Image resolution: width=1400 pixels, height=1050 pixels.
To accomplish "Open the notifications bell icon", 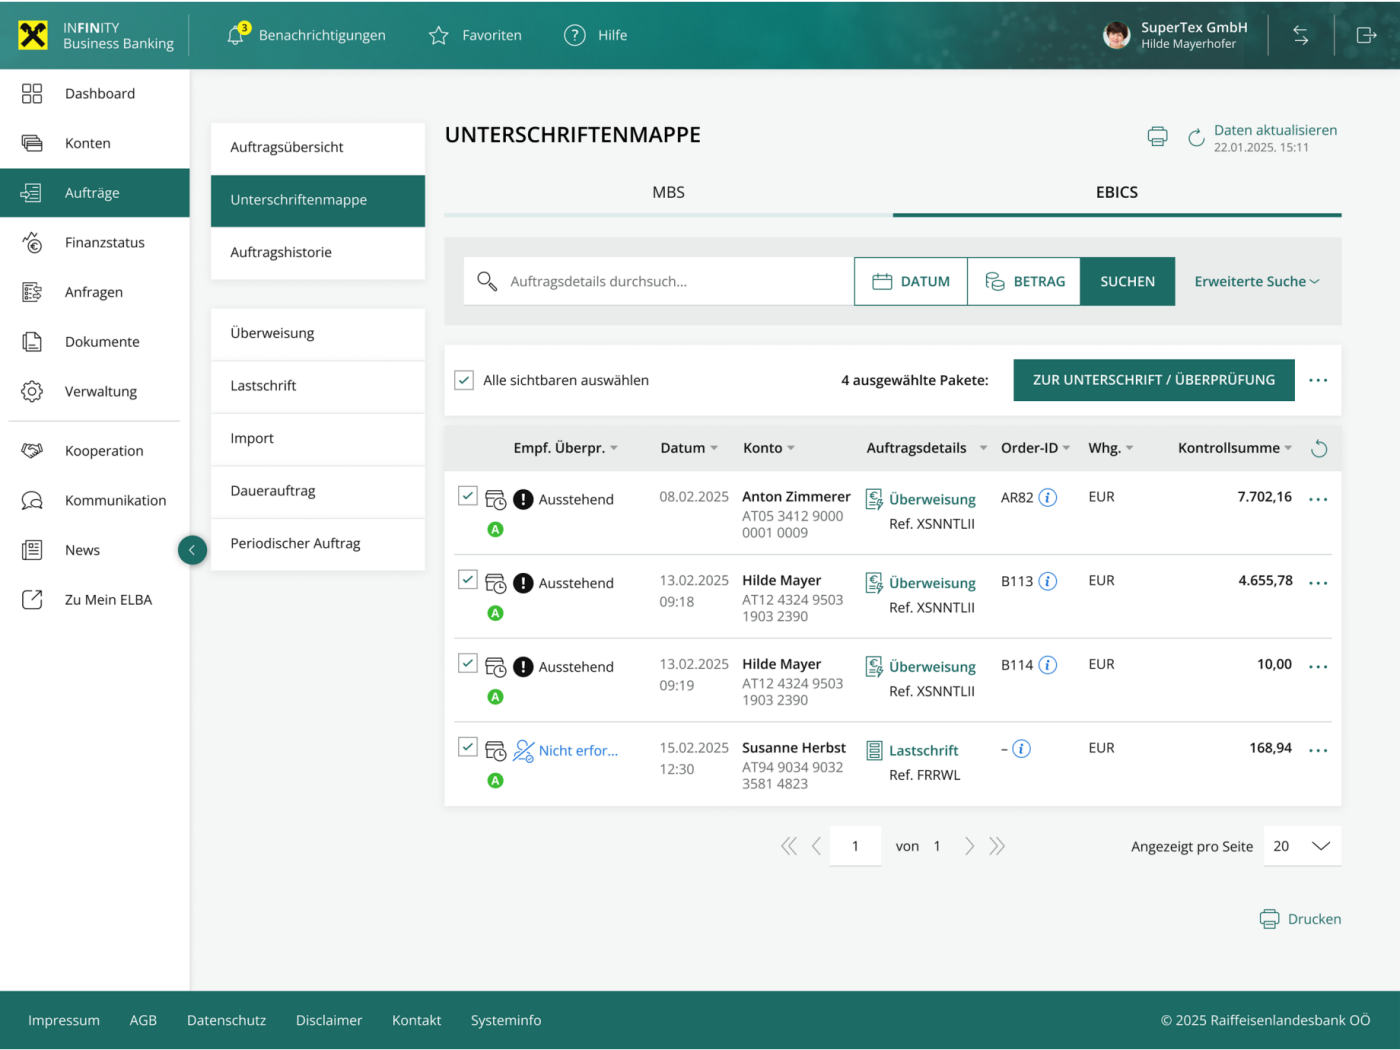I will (x=236, y=35).
